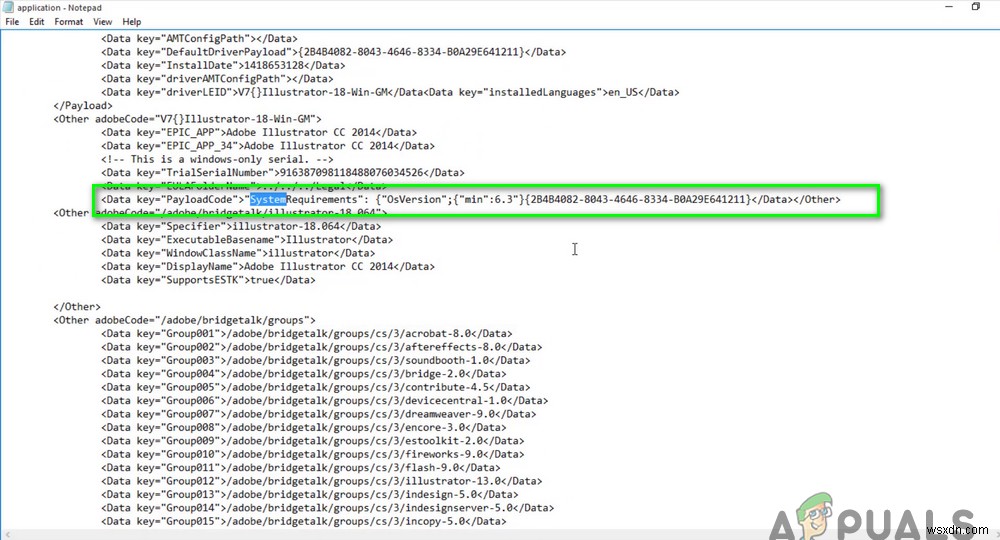Click the ExecutableBasename Illustrator line

pyautogui.click(x=247, y=240)
